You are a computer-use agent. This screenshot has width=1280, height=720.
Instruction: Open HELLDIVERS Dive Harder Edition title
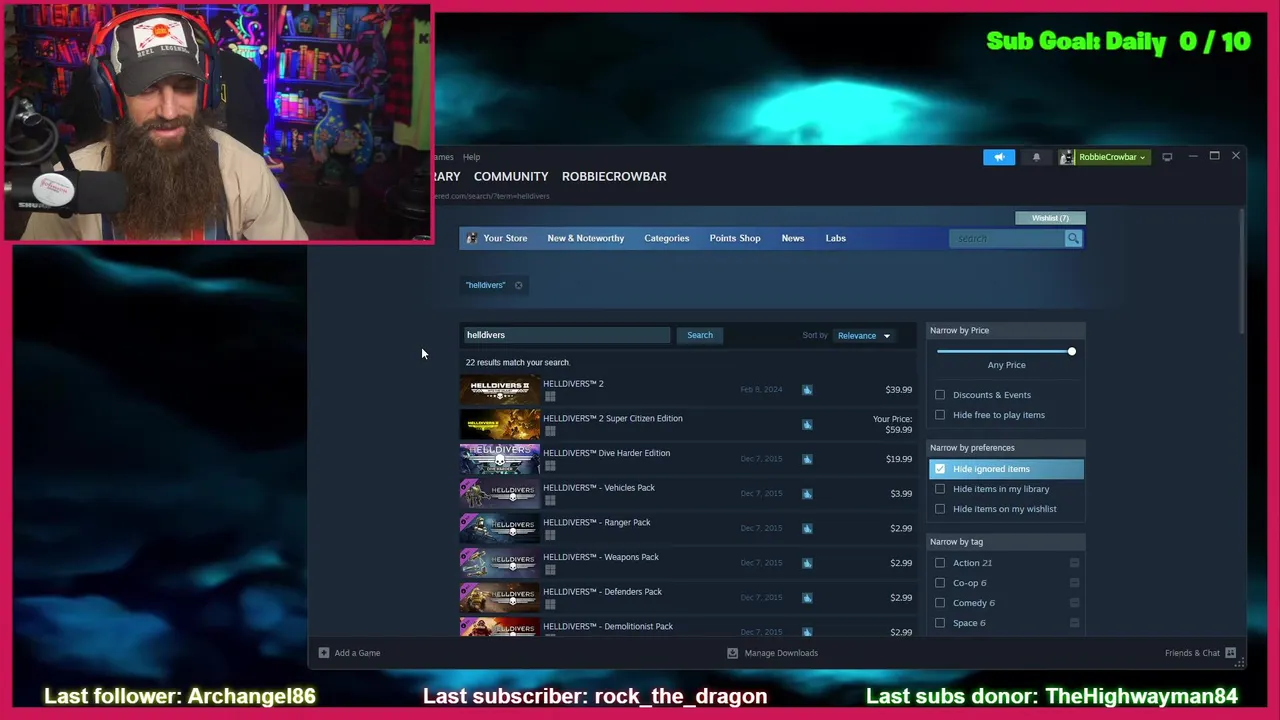tap(607, 453)
